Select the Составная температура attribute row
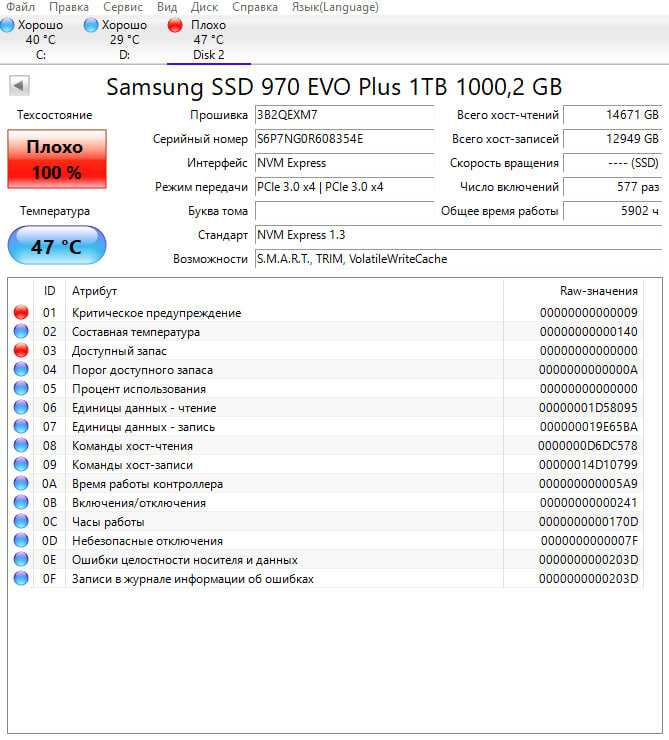Image resolution: width=669 pixels, height=740 pixels. tap(326, 331)
